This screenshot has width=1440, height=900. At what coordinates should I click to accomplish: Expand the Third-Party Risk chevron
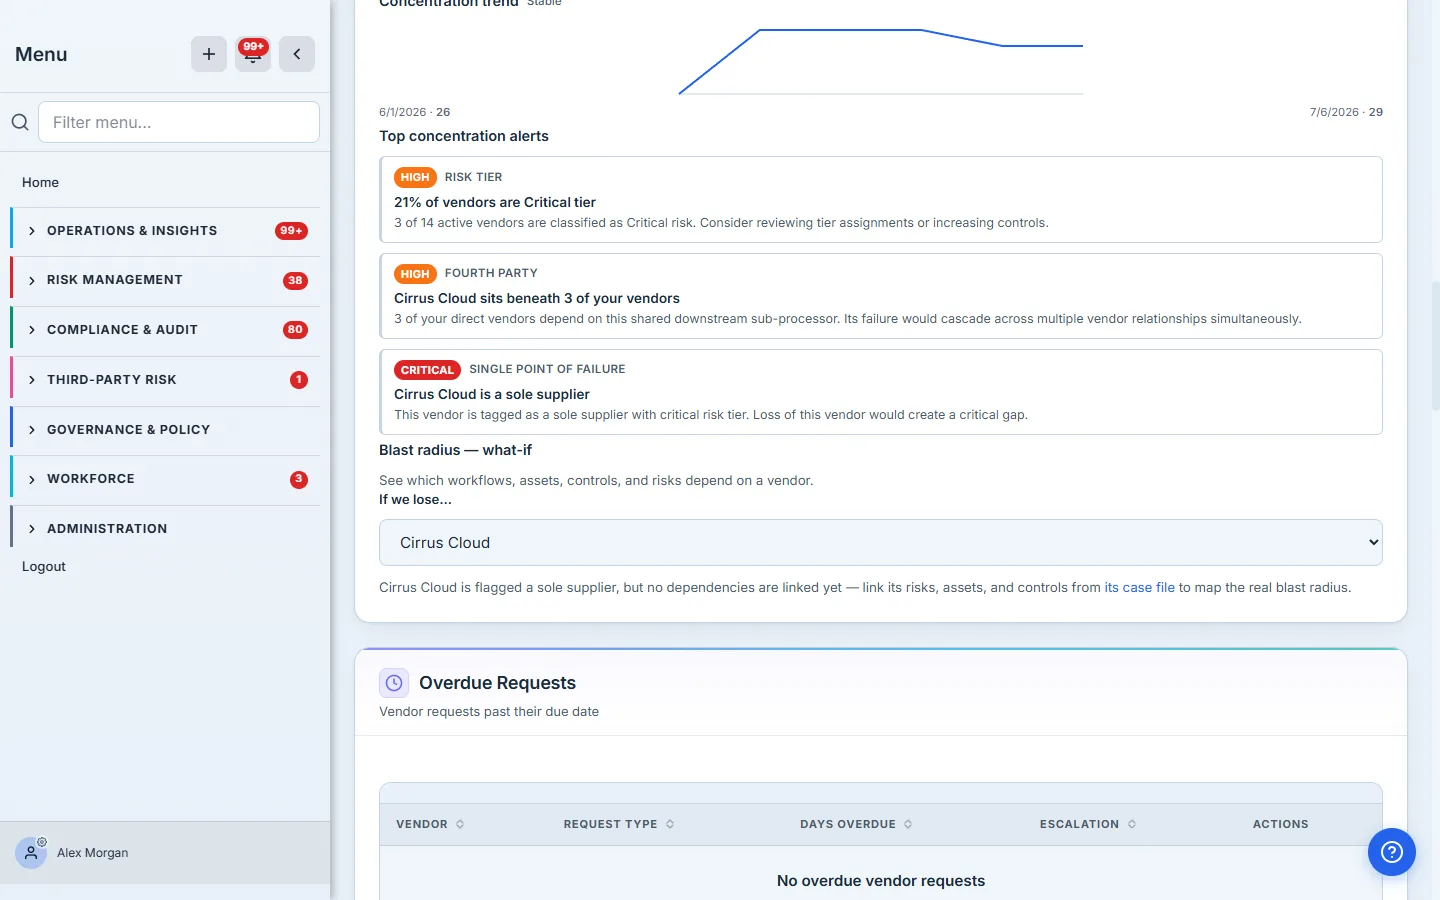pos(32,380)
